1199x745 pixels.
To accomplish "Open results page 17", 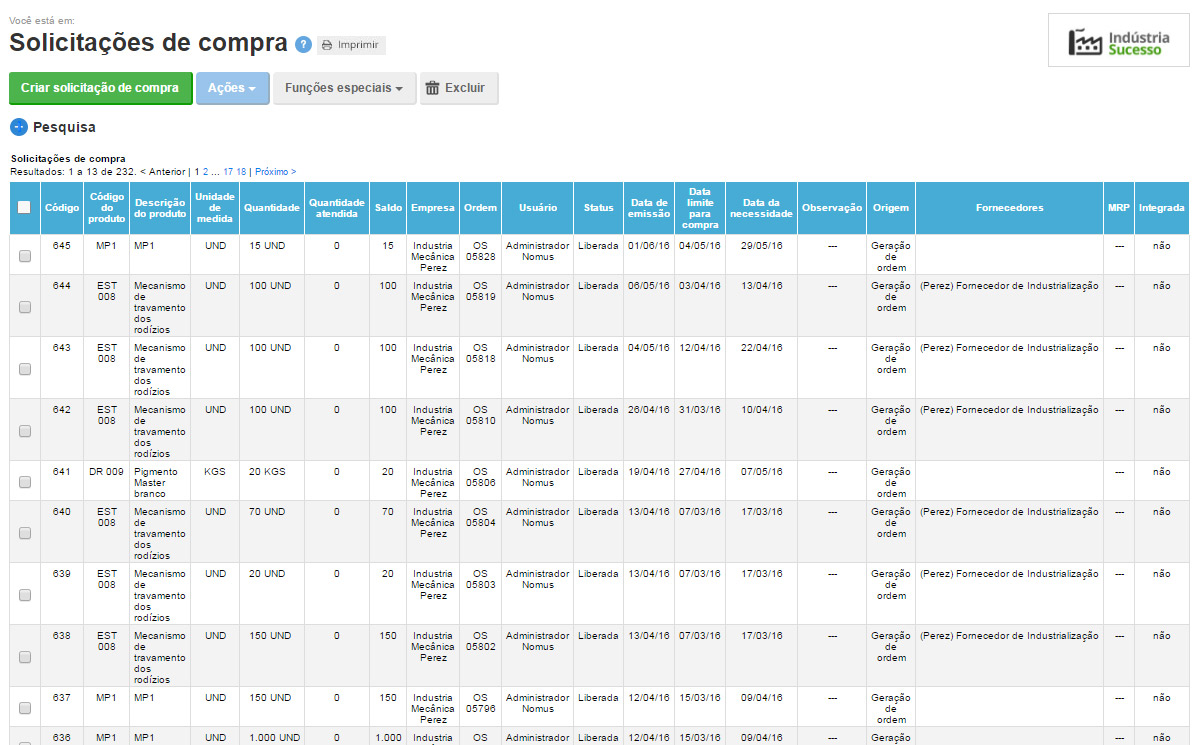I will [x=228, y=172].
